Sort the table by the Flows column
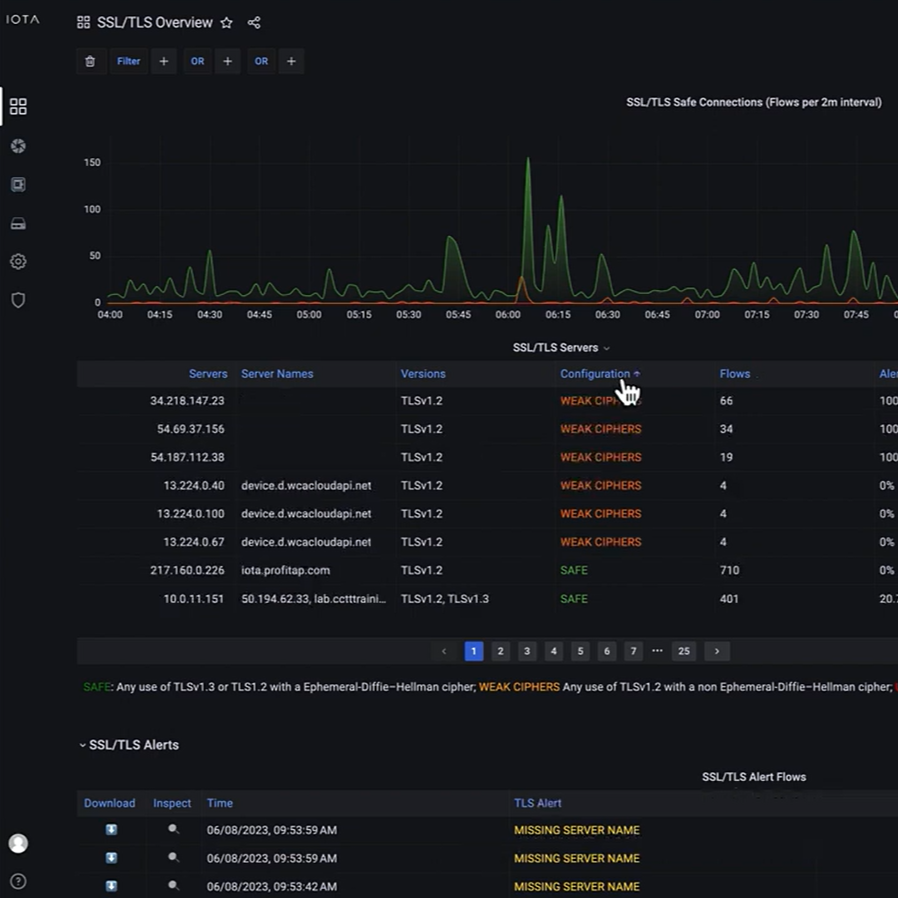The height and width of the screenshot is (898, 898). (x=735, y=373)
